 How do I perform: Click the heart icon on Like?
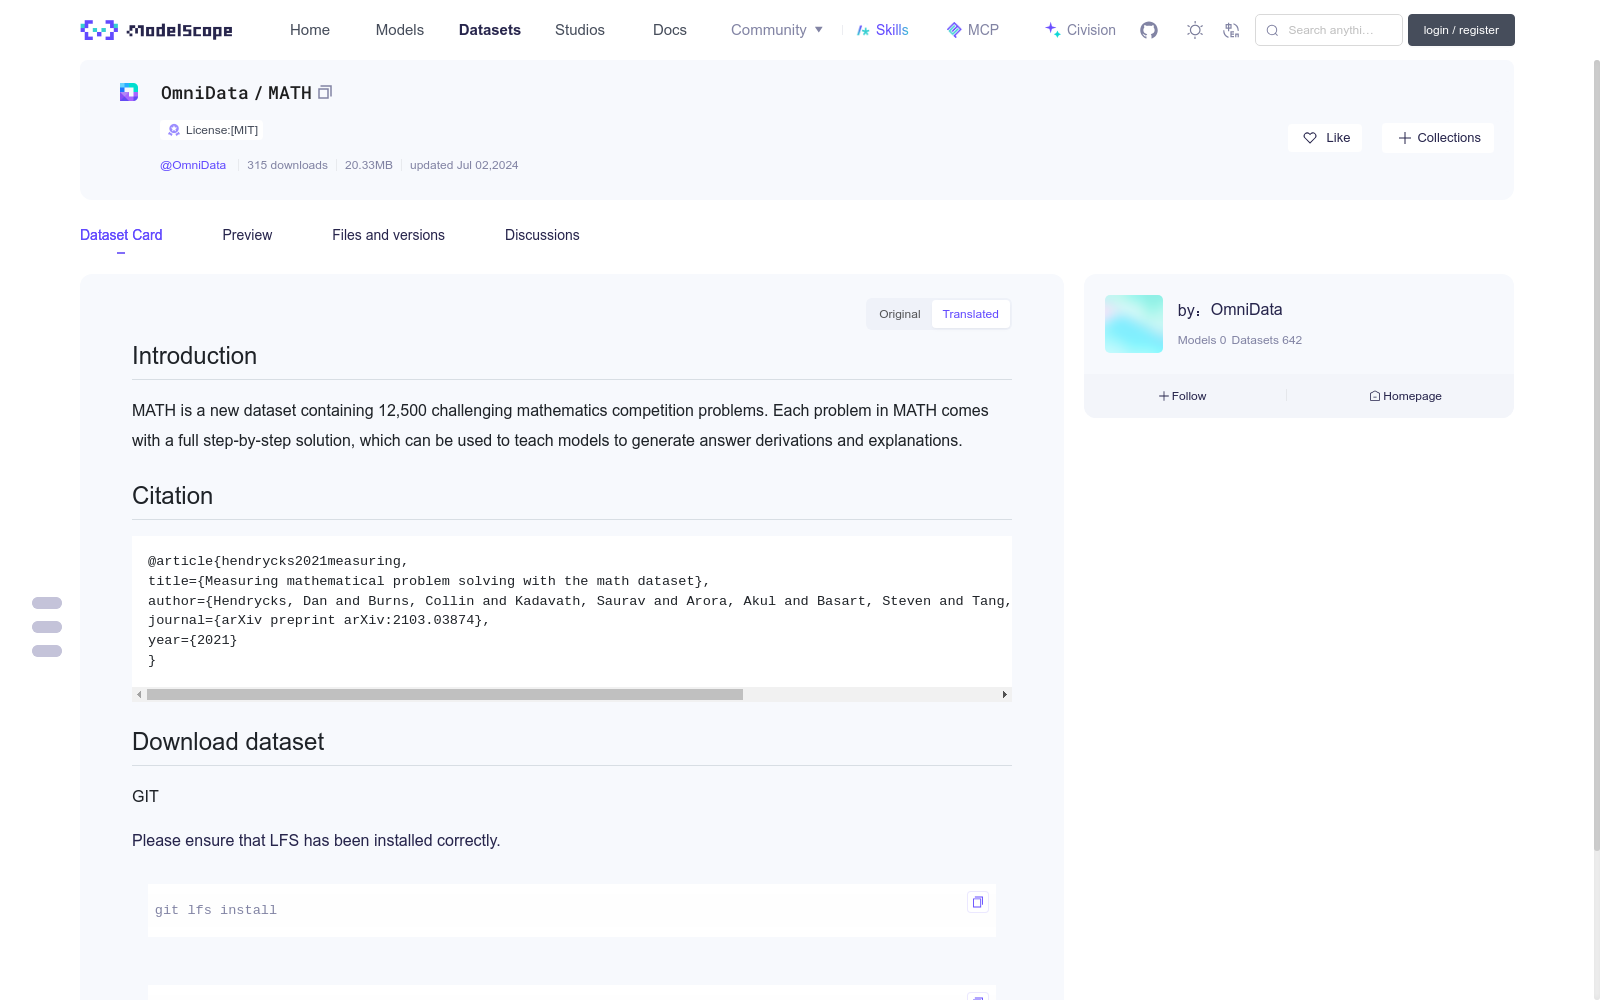pyautogui.click(x=1310, y=138)
